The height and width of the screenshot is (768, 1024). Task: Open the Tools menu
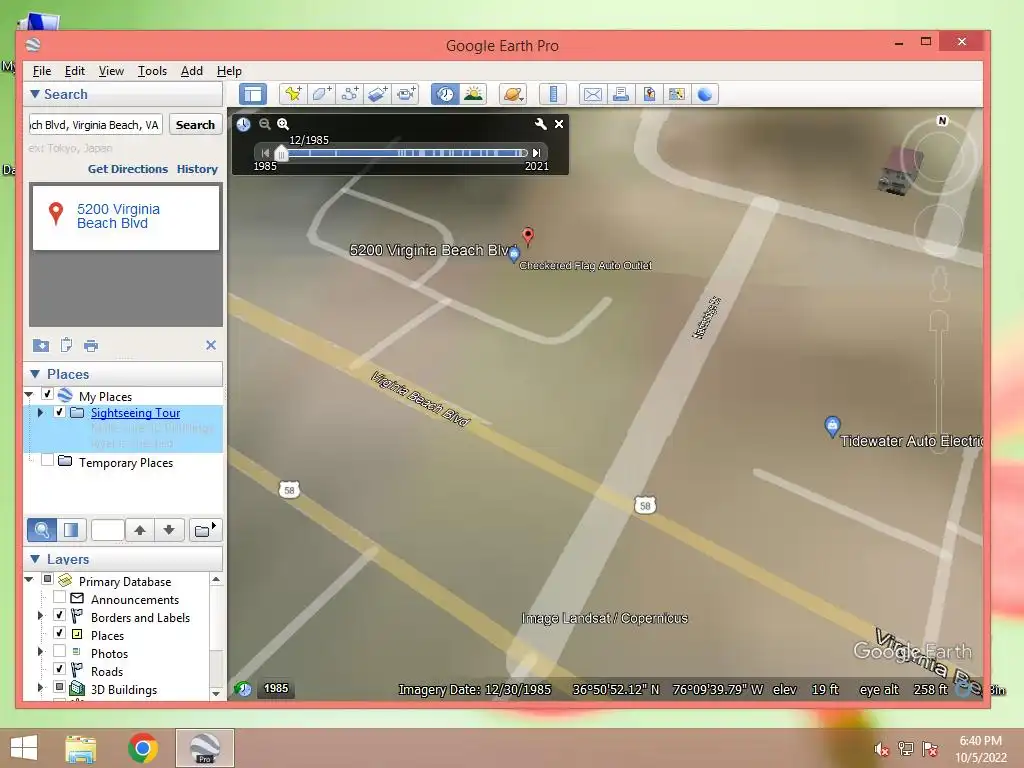152,71
